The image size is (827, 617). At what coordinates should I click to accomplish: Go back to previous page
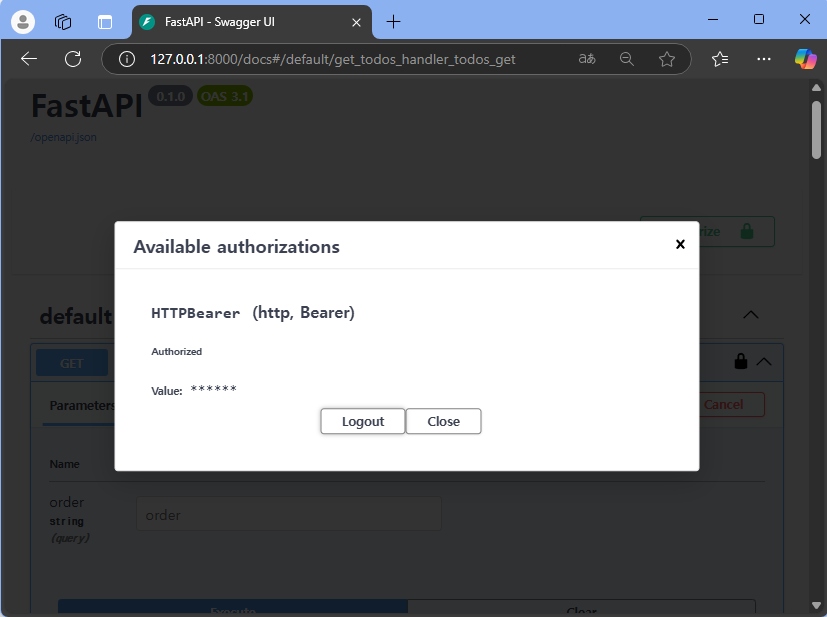coord(29,59)
